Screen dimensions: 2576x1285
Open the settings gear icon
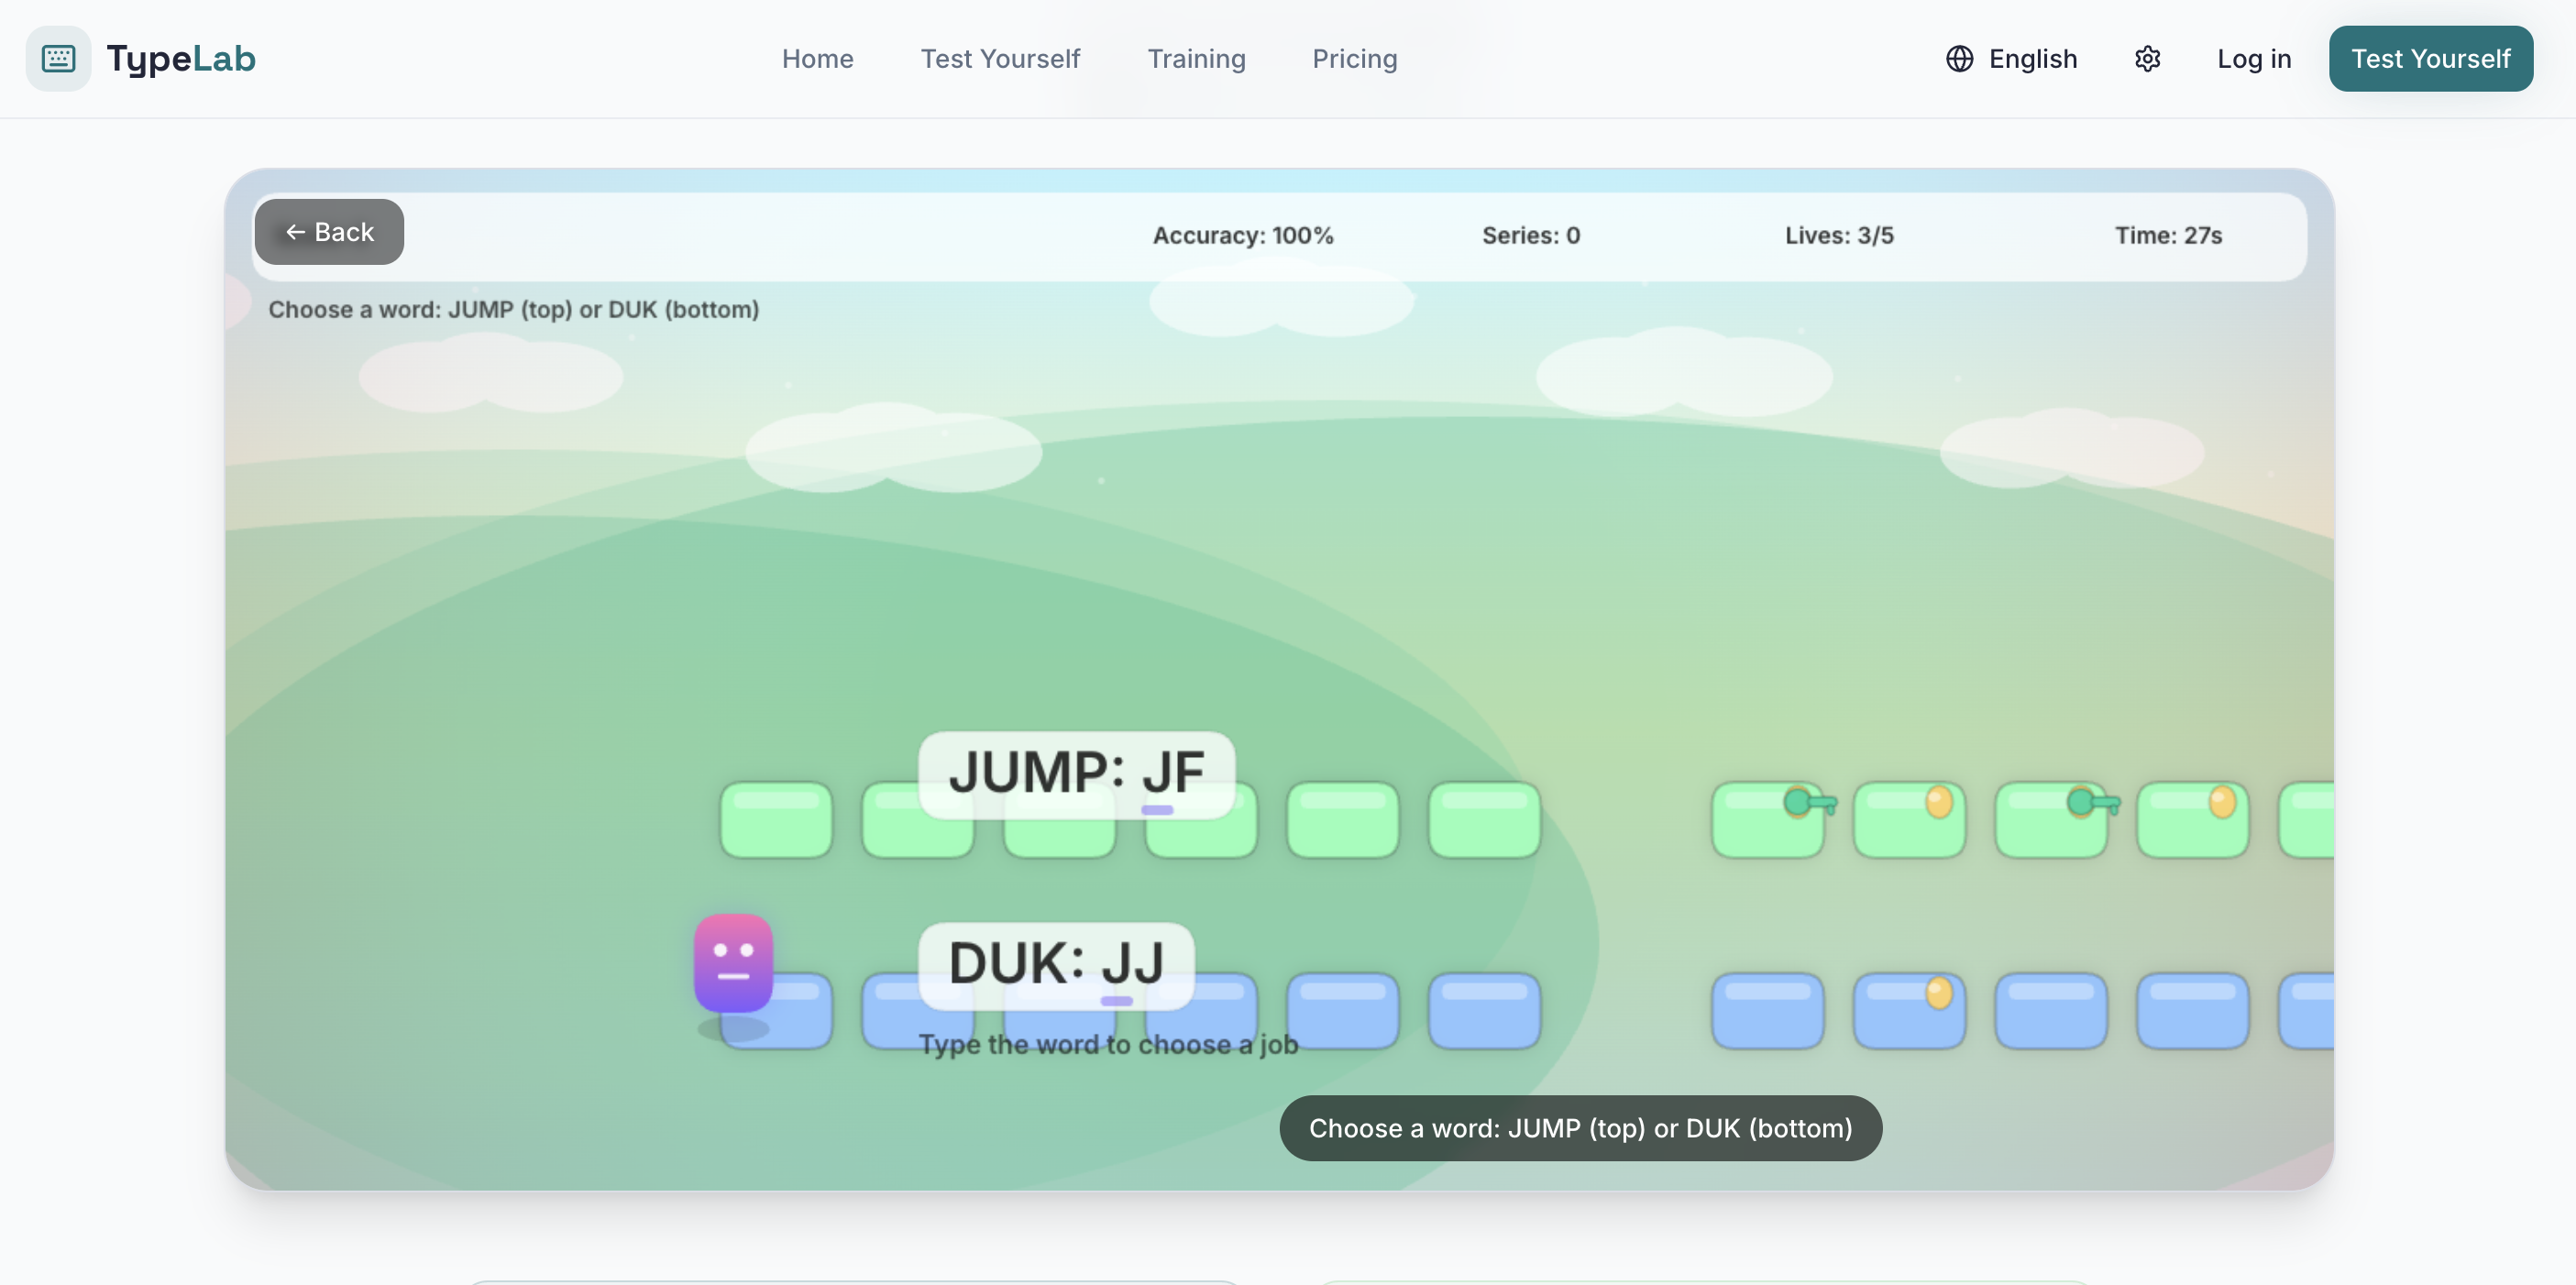2147,59
